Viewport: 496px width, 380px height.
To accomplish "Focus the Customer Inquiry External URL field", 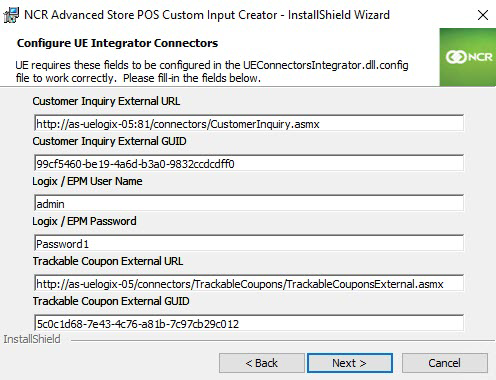I will pos(249,124).
